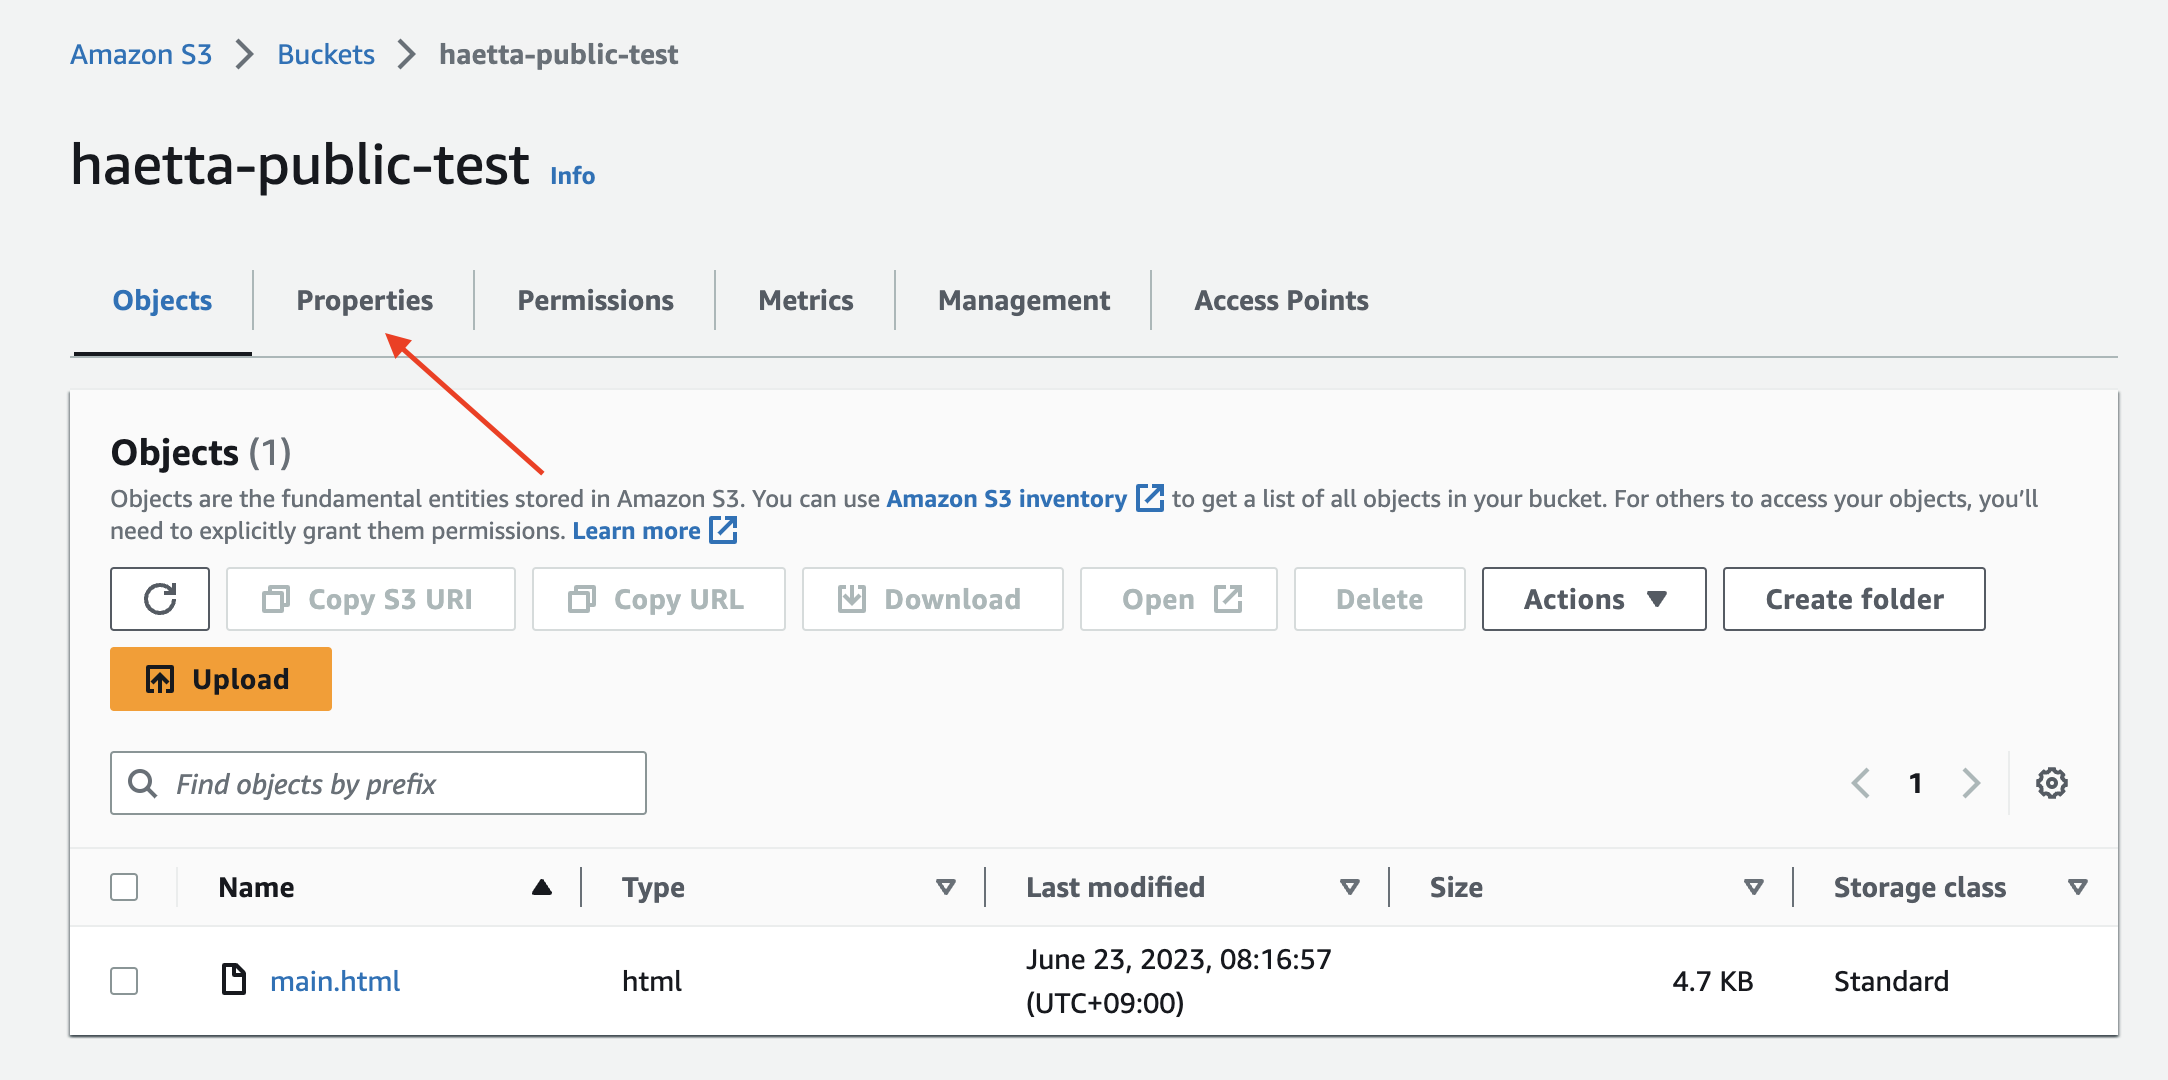Check the main.html row checkbox
The image size is (2168, 1080).
coord(124,981)
